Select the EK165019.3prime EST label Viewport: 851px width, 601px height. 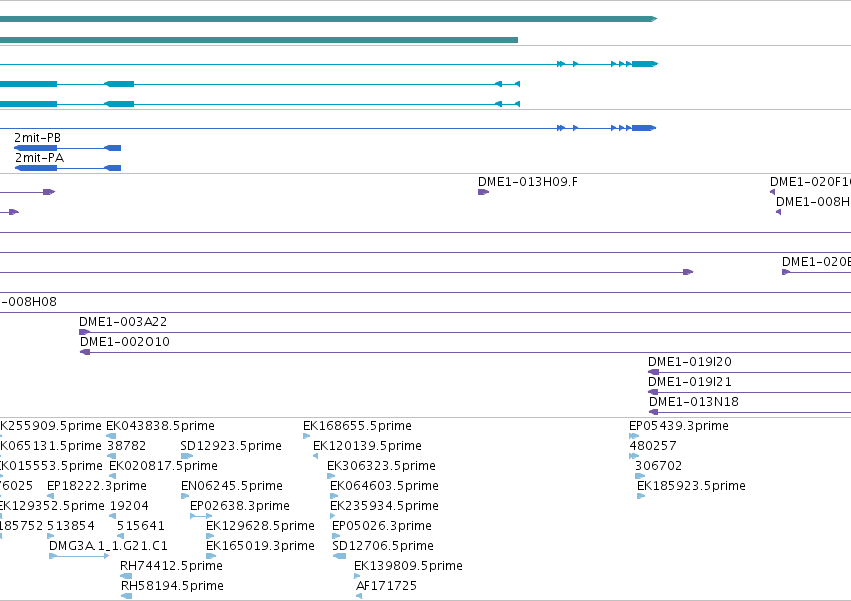(x=260, y=546)
